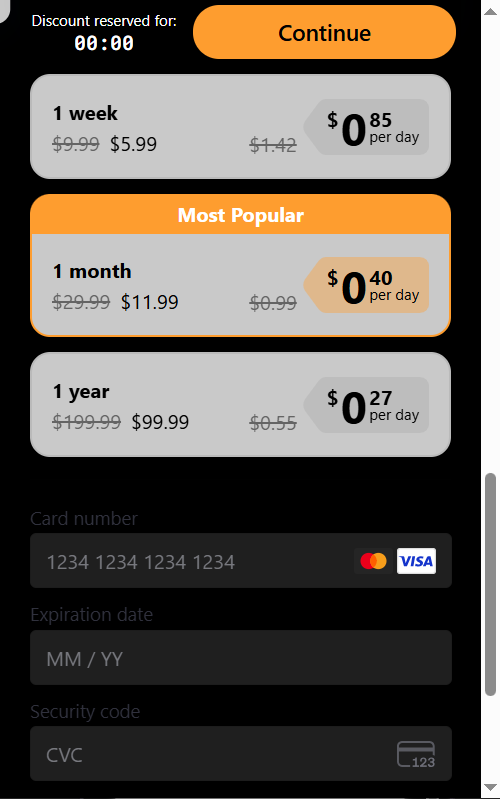The image size is (500, 799).
Task: Click the discount countdown timer
Action: (104, 43)
